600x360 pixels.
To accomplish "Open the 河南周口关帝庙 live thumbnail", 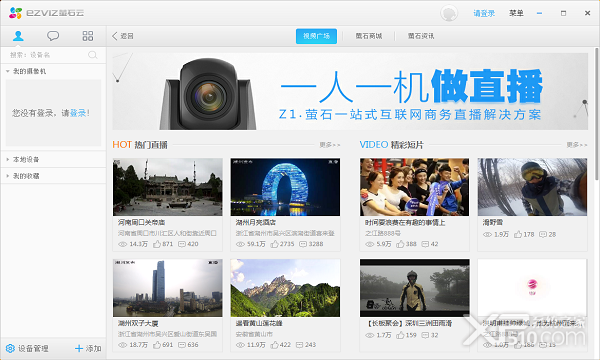I will pos(168,187).
